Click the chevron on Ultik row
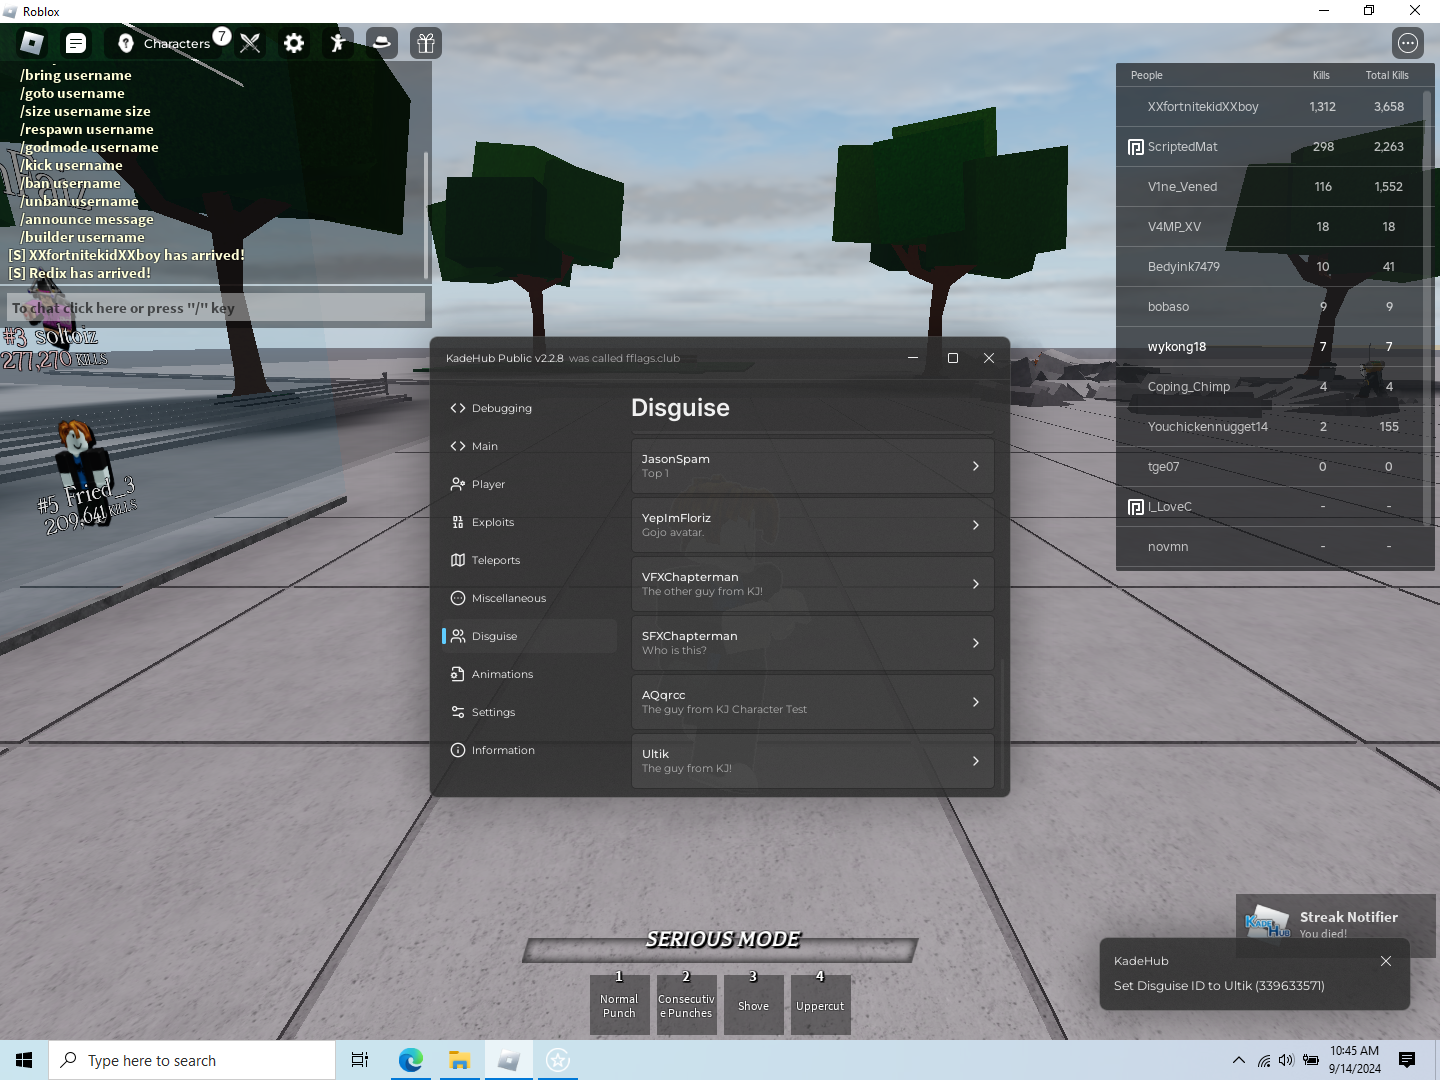The width and height of the screenshot is (1440, 1080). pyautogui.click(x=976, y=761)
